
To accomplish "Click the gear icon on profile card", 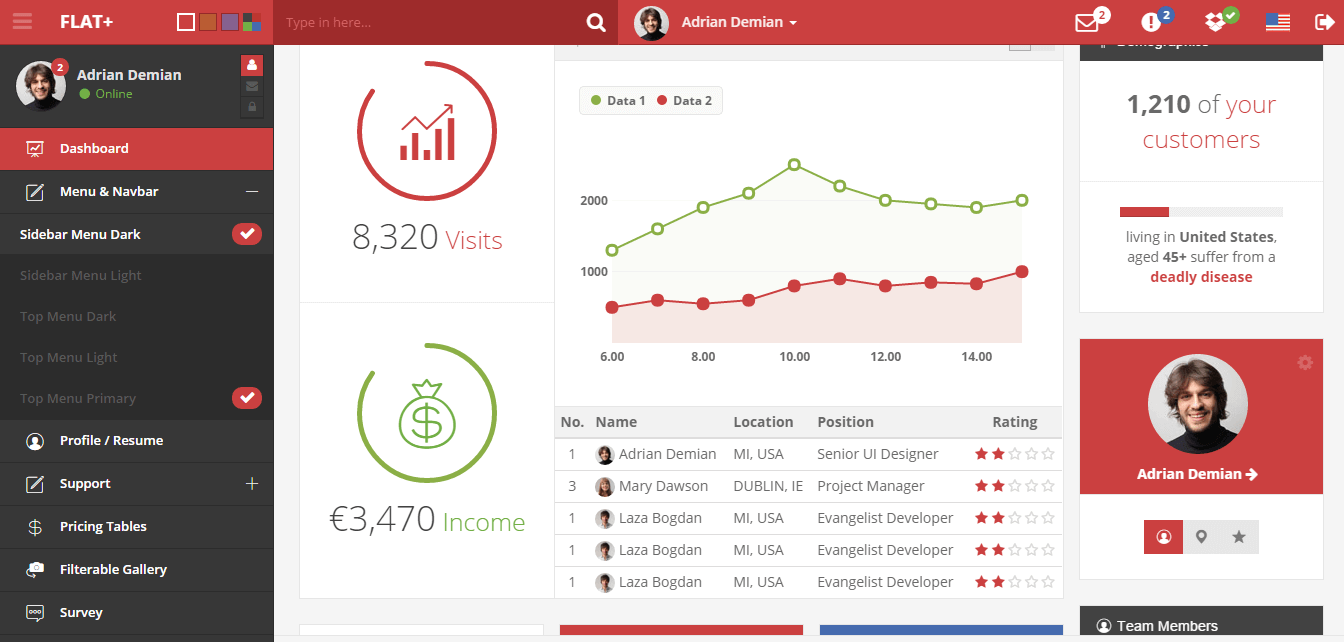I will point(1304,362).
